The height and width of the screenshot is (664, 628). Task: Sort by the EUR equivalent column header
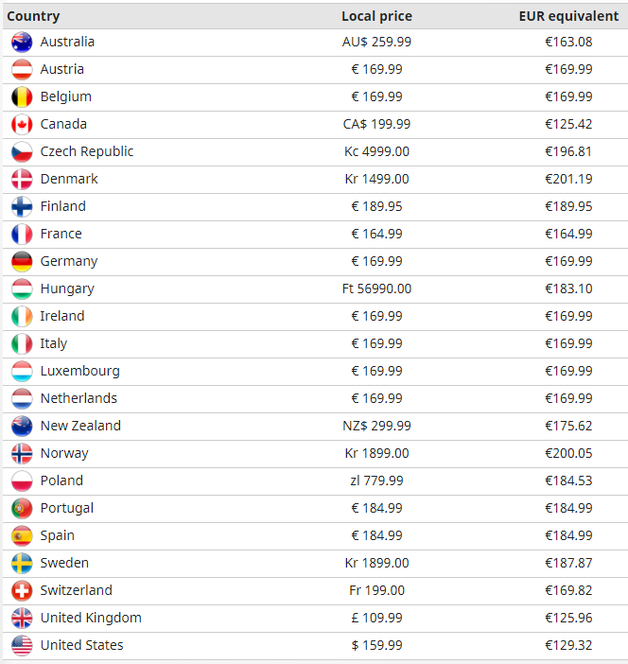(568, 16)
